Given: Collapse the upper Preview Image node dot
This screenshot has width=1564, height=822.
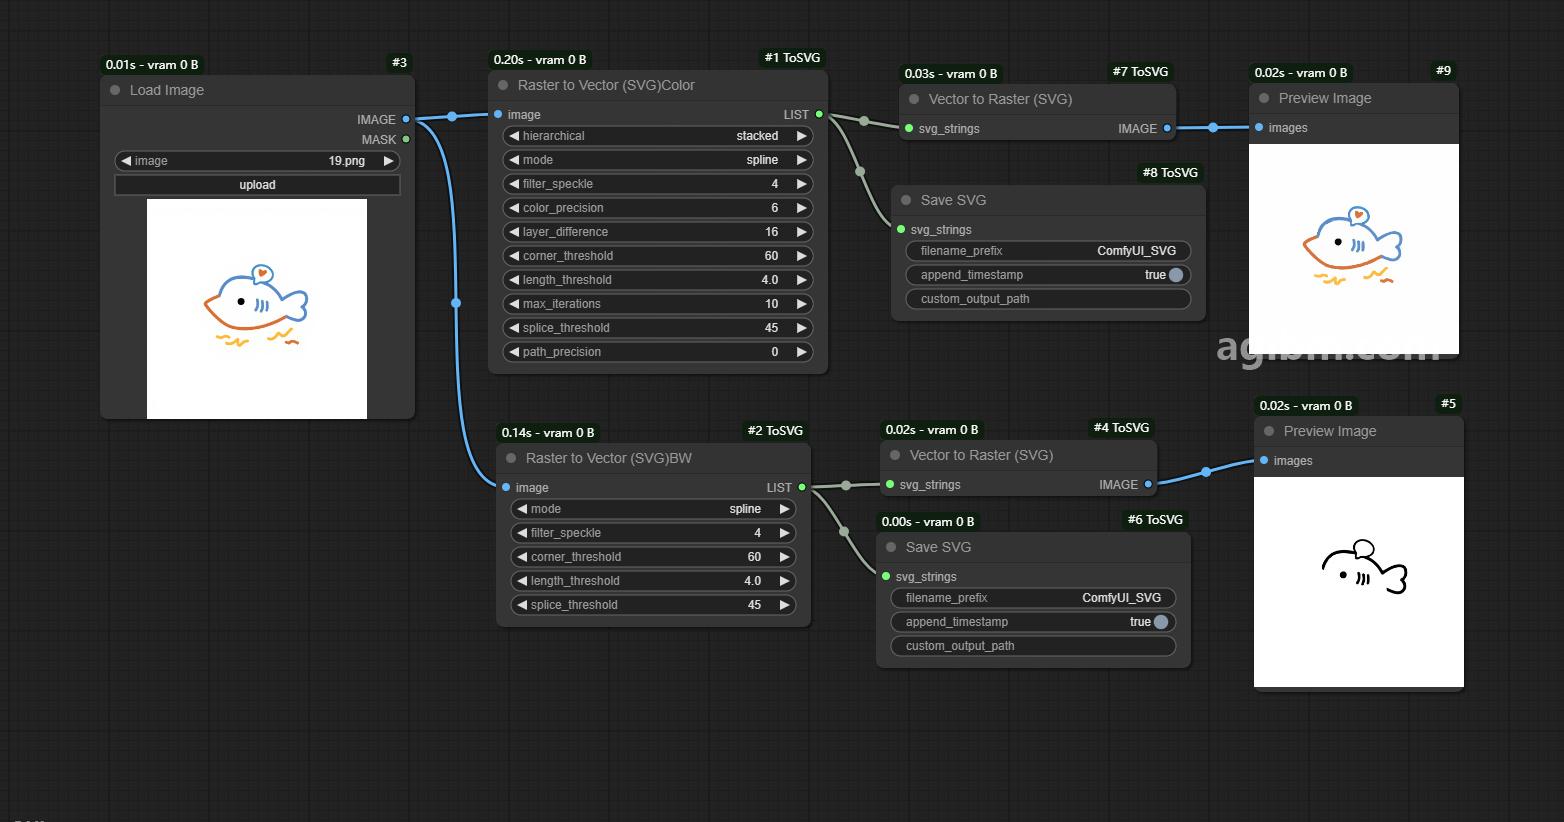Looking at the screenshot, I should pyautogui.click(x=1264, y=98).
